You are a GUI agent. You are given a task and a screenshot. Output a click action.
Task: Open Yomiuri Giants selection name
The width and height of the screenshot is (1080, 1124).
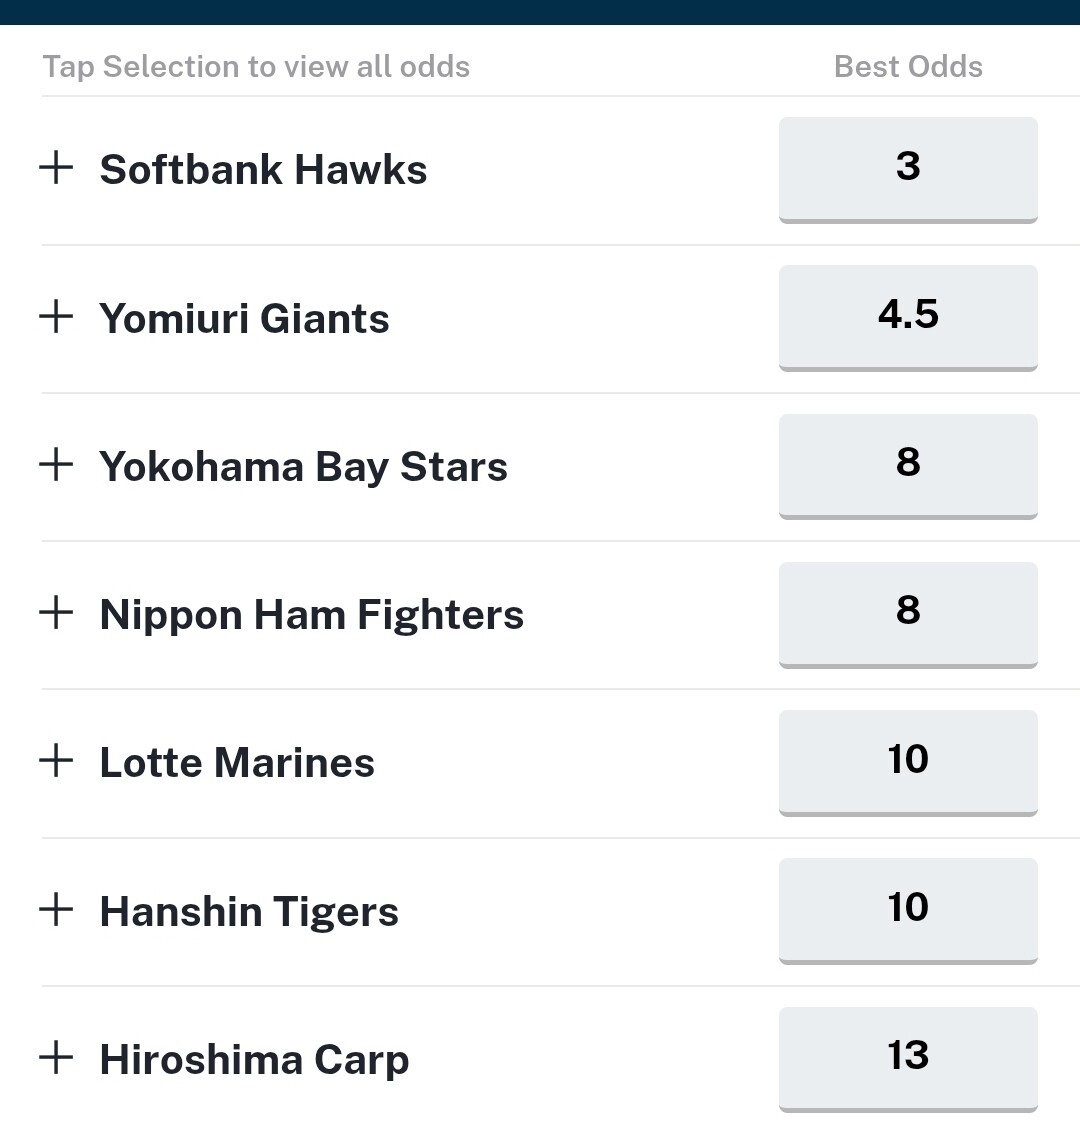click(x=244, y=319)
